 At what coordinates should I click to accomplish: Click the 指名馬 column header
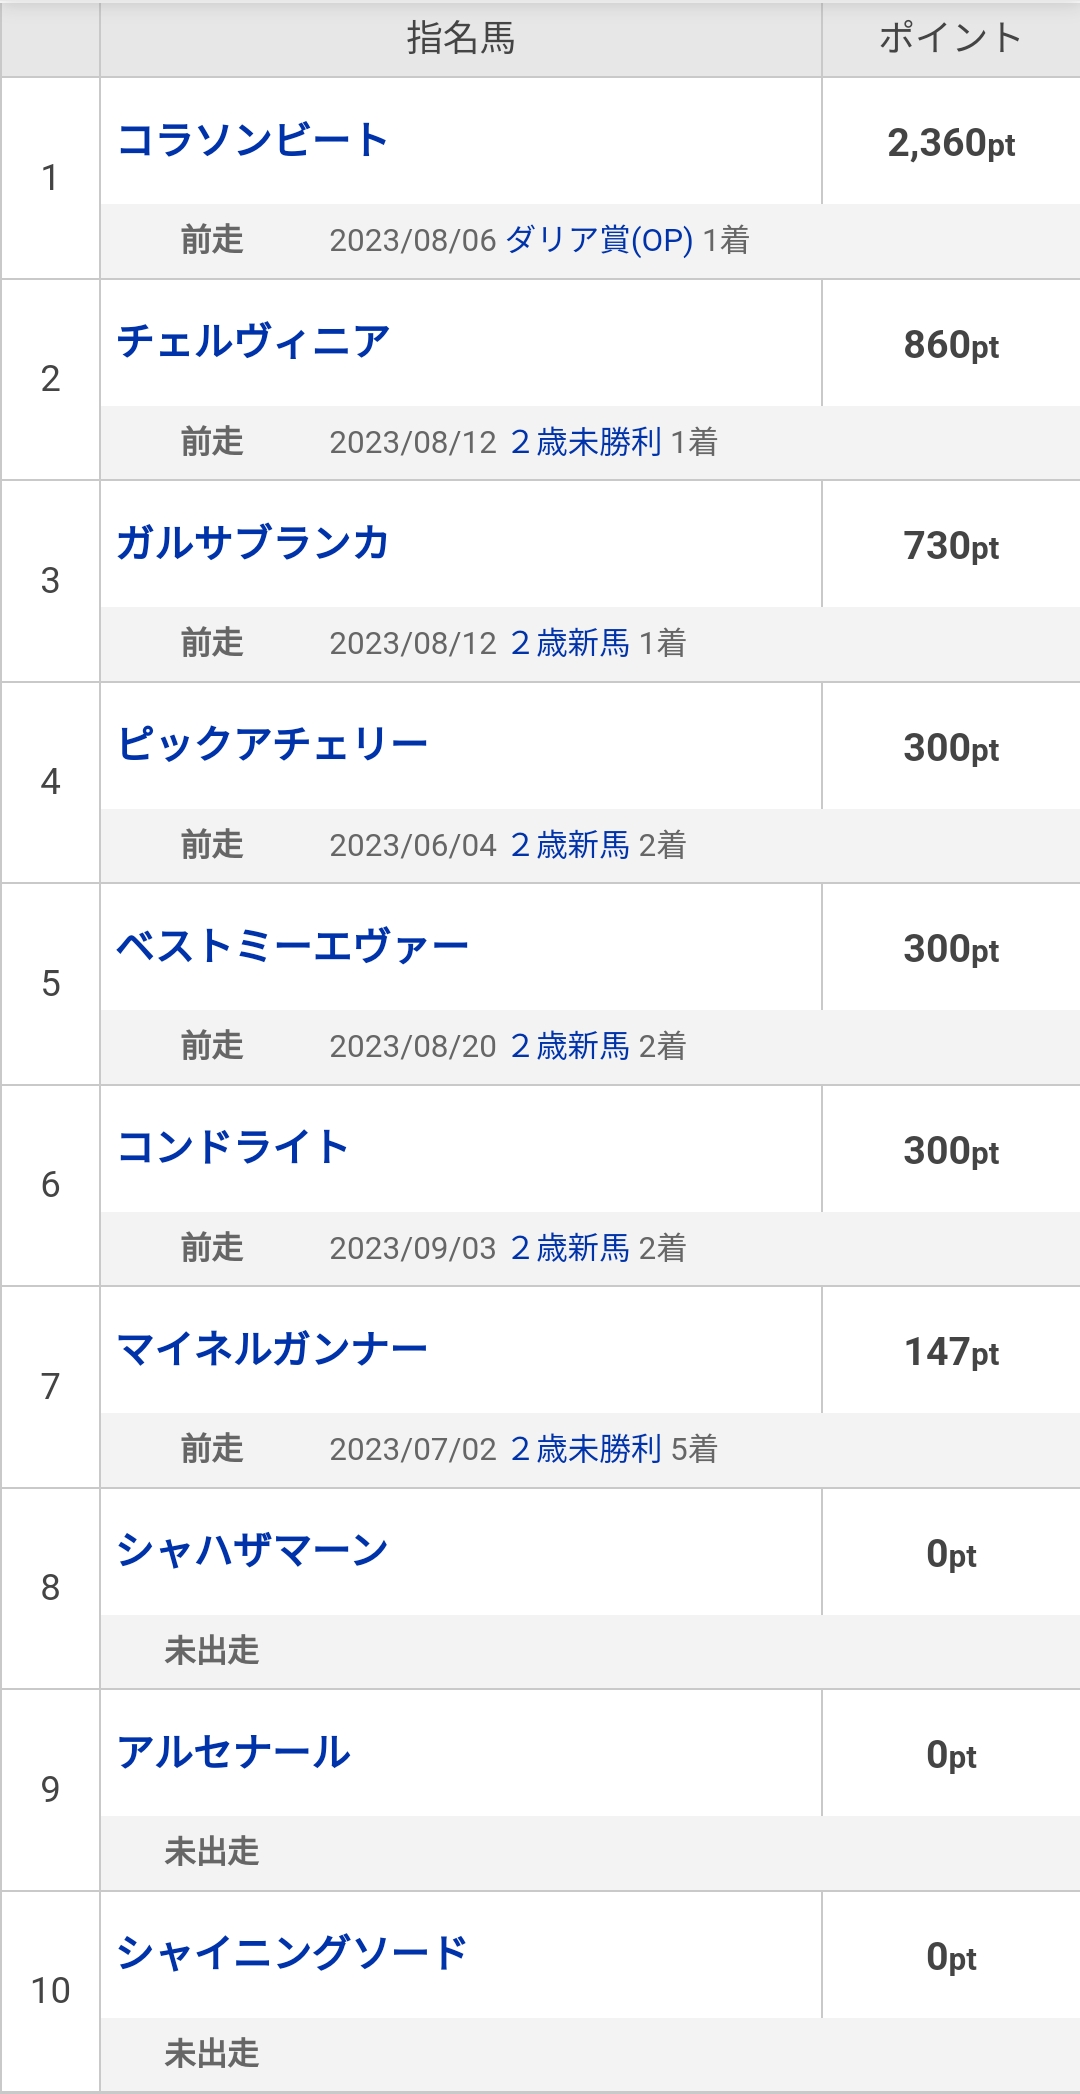[x=460, y=38]
